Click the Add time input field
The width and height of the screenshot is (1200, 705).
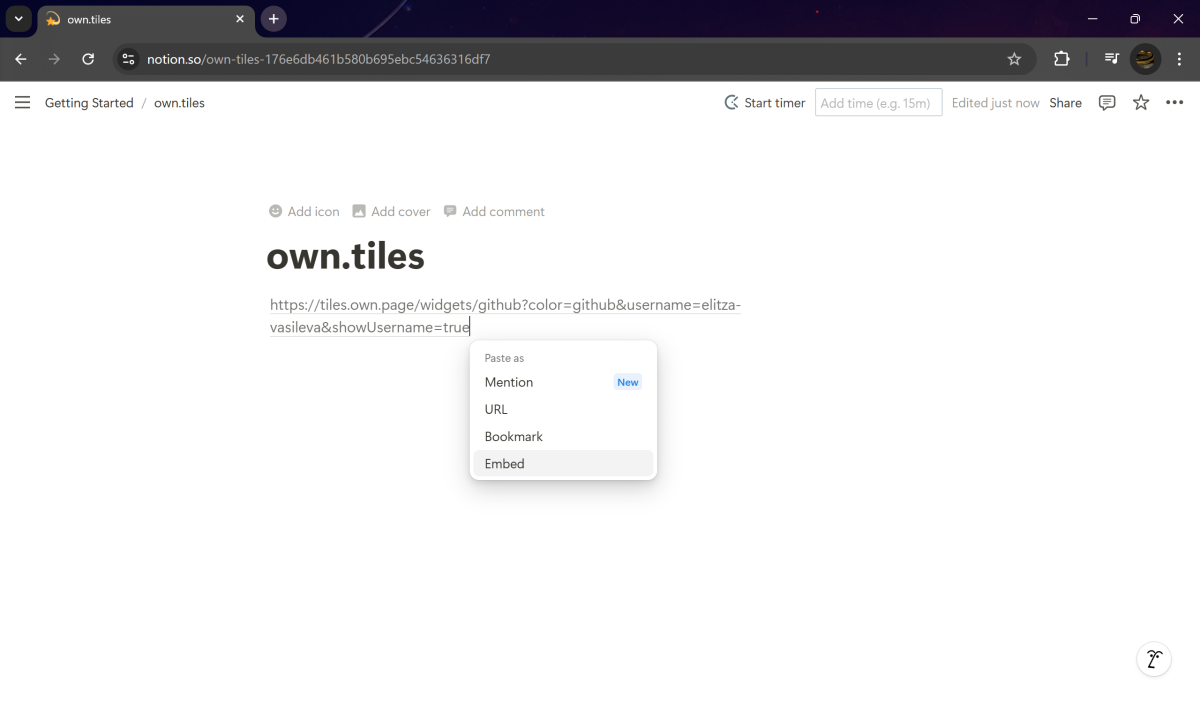pyautogui.click(x=878, y=102)
